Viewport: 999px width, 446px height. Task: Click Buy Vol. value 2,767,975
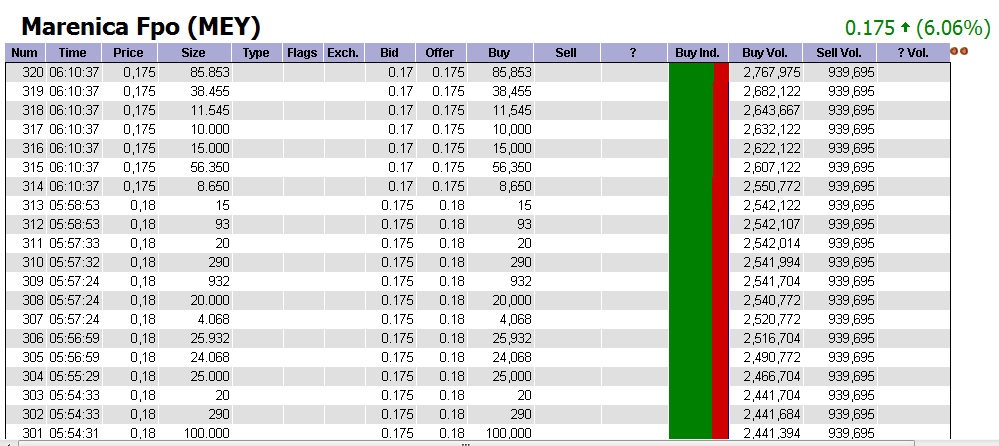[772, 73]
